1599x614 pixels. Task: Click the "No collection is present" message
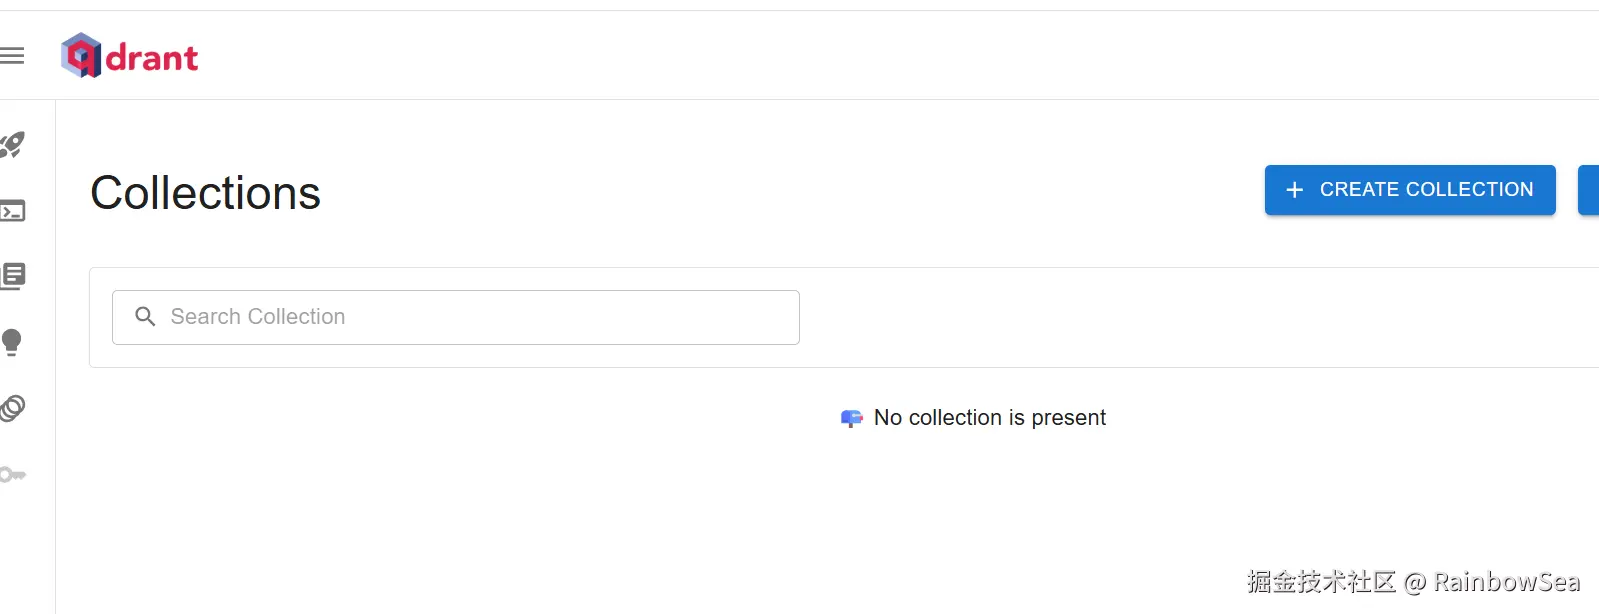click(x=989, y=418)
